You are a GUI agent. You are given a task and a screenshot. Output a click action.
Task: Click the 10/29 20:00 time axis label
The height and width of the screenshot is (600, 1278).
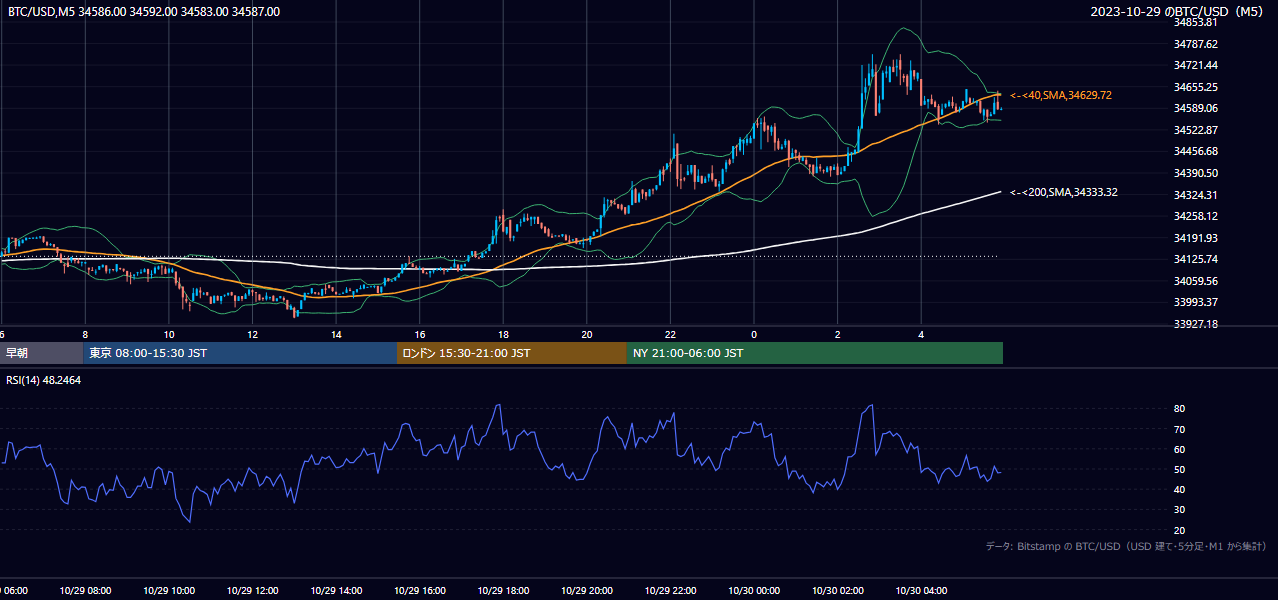click(x=586, y=591)
